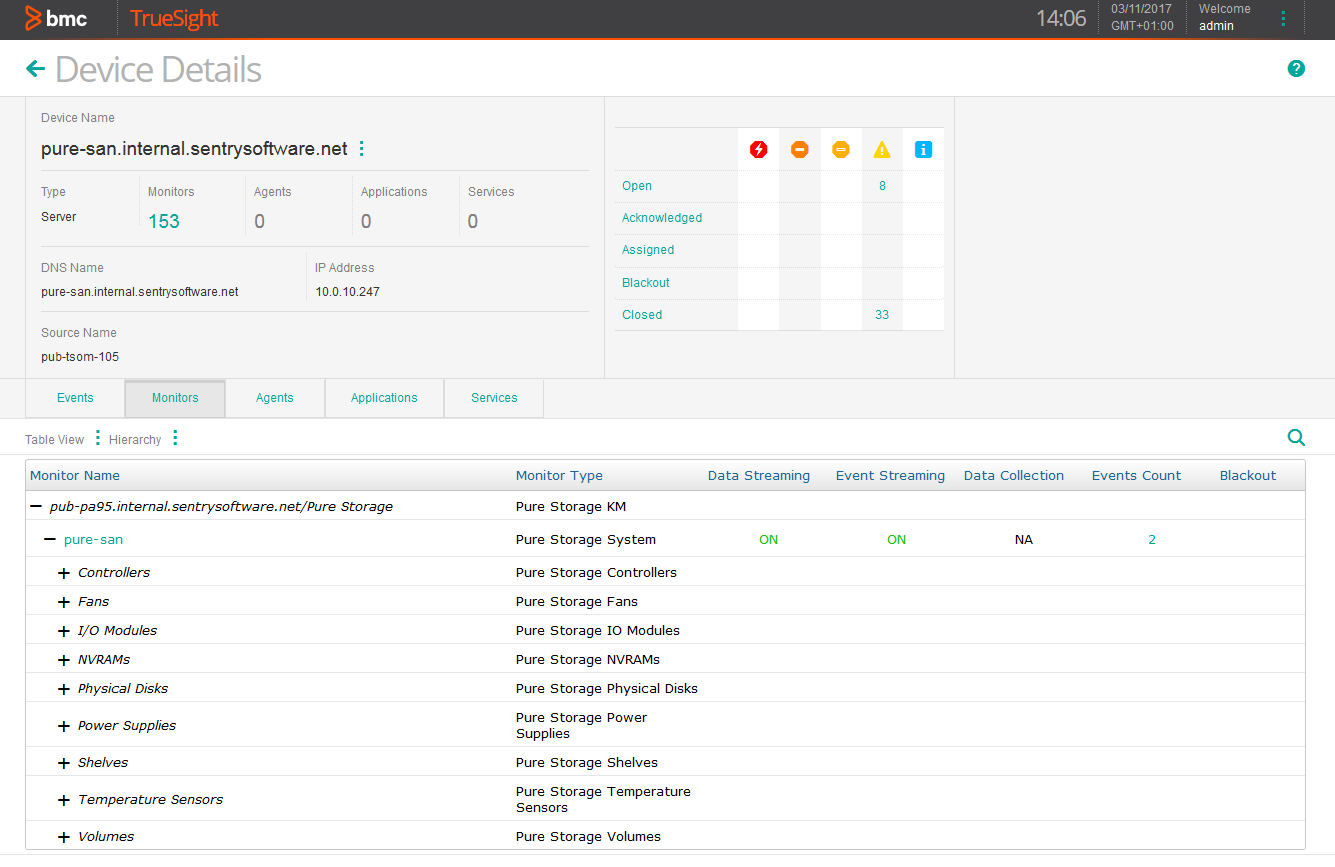Collapse the pure-san monitor node
Image resolution: width=1335 pixels, height=867 pixels.
tap(48, 539)
